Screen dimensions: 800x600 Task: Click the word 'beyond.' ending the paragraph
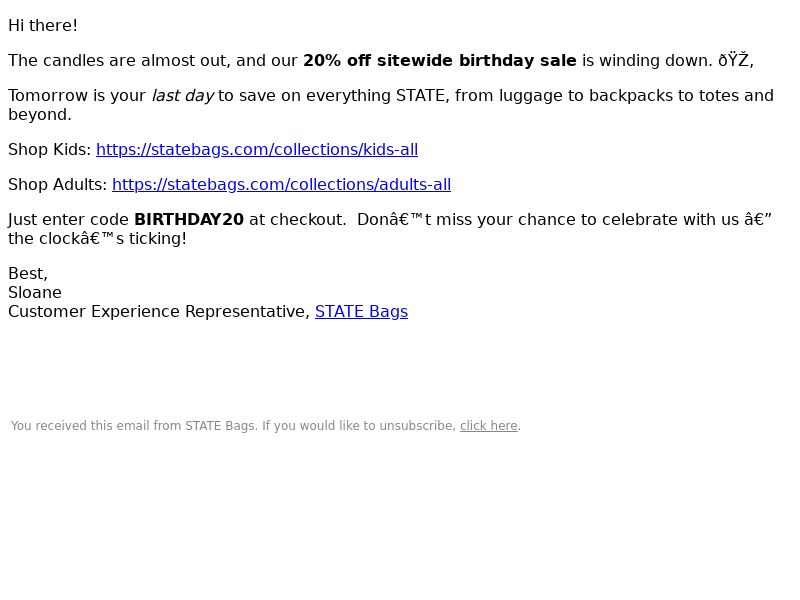click(x=40, y=115)
